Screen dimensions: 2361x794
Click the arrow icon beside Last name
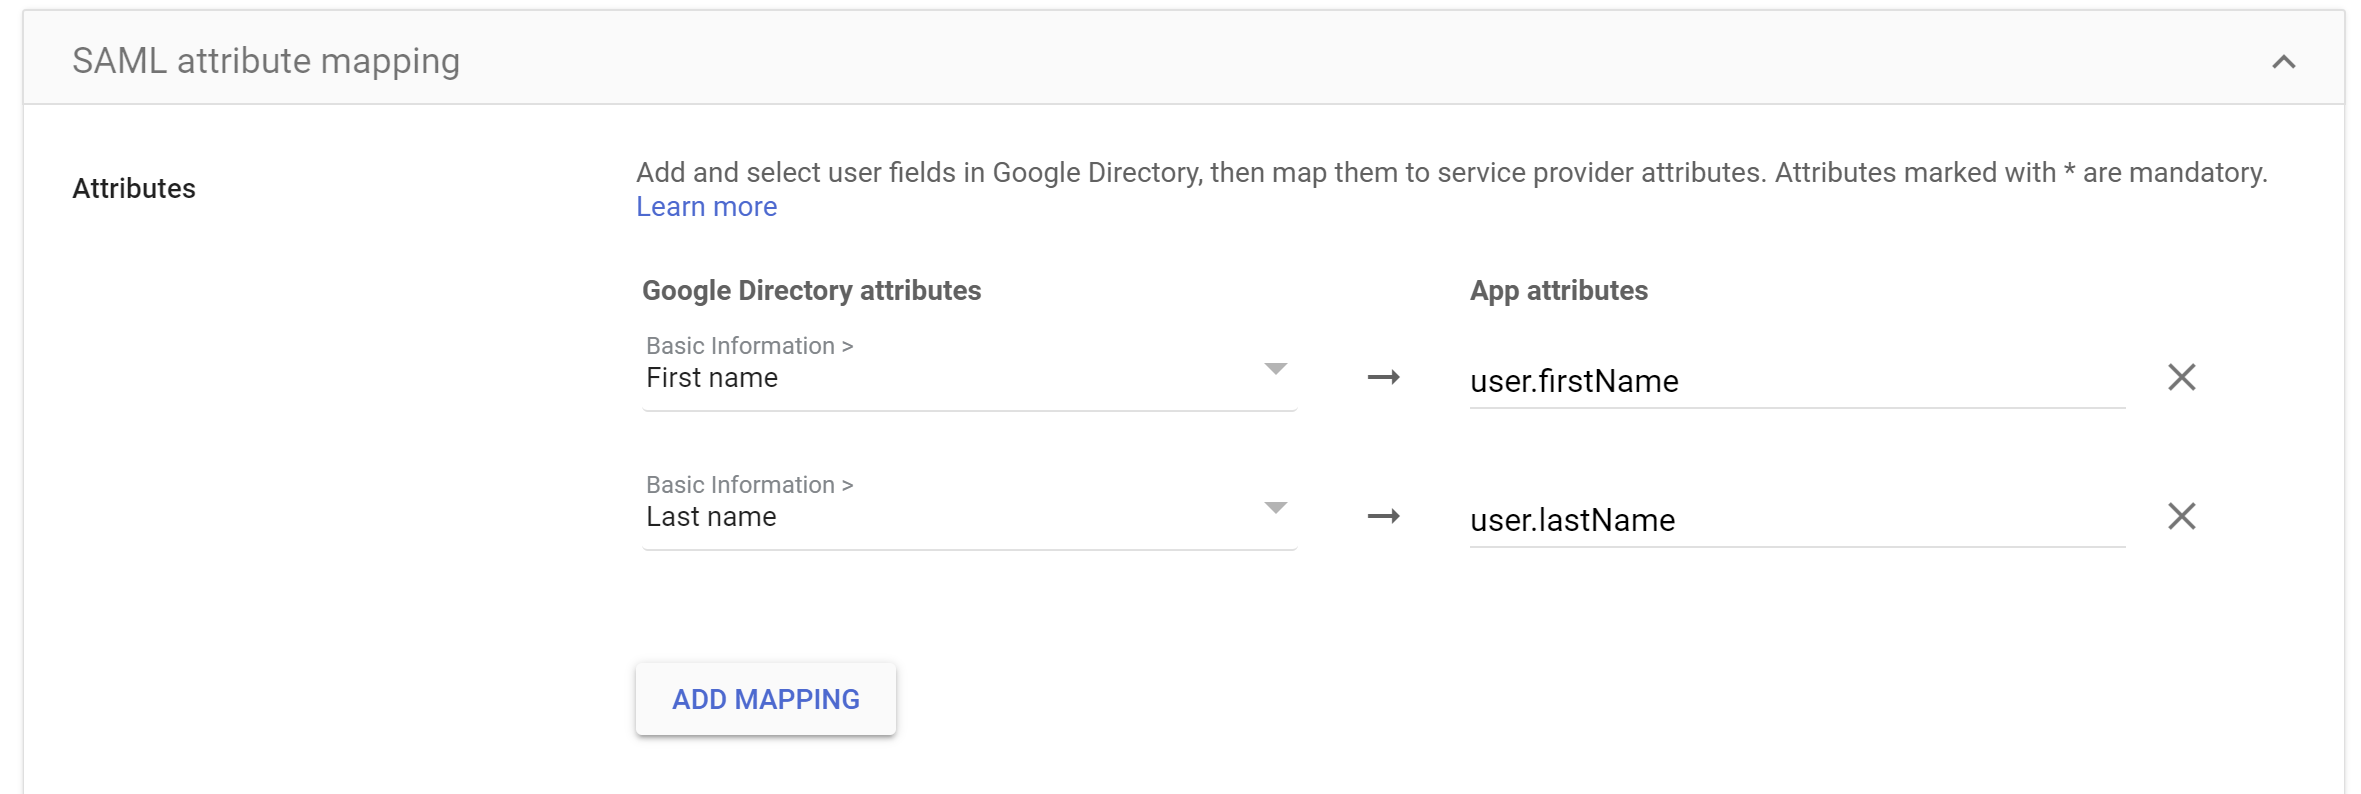[x=1383, y=516]
